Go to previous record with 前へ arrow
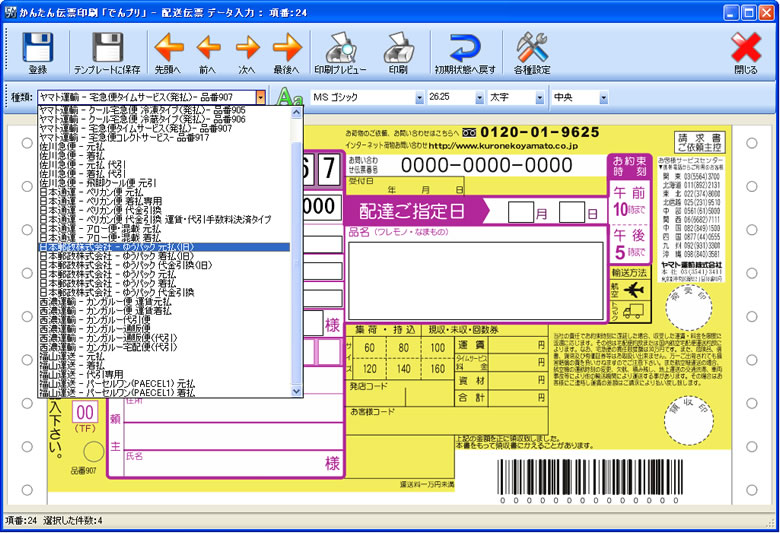Viewport: 780px width, 533px height. [x=208, y=48]
